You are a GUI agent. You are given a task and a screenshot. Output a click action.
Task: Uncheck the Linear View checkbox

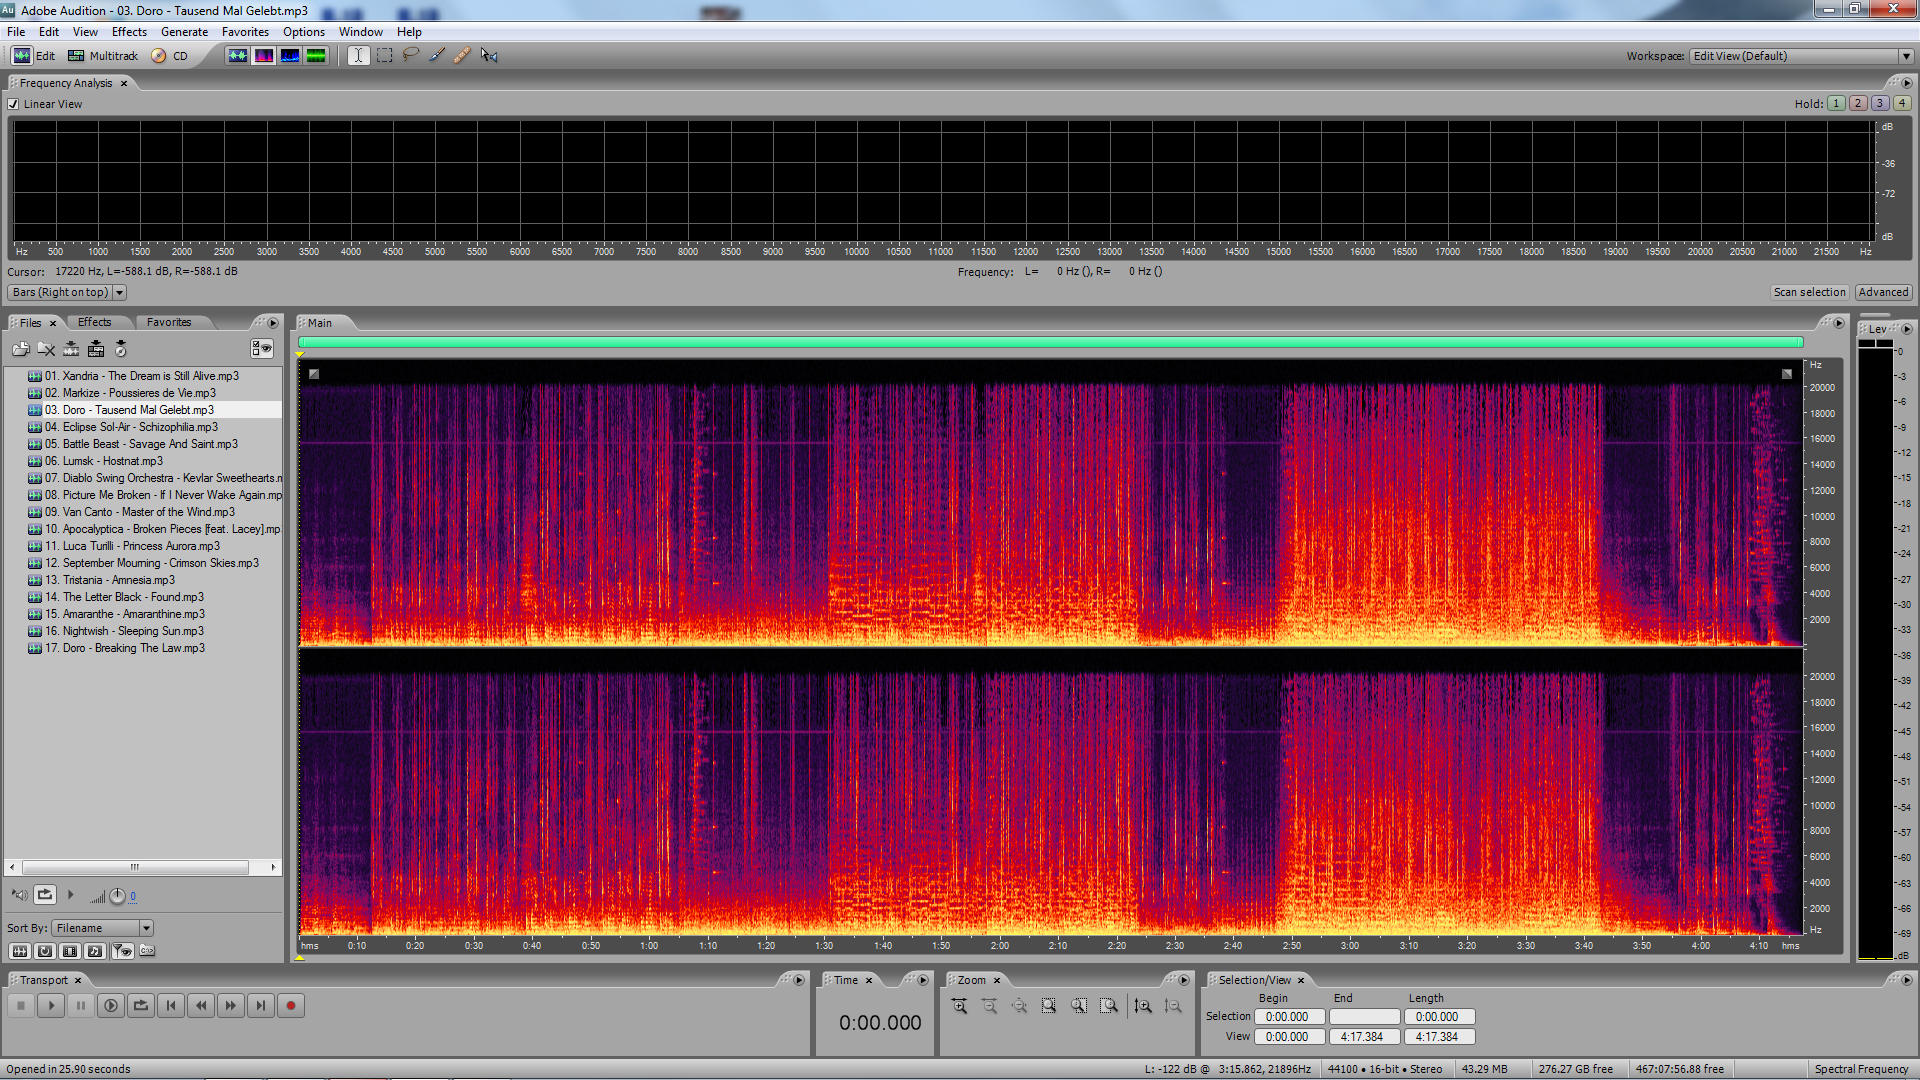tap(14, 104)
